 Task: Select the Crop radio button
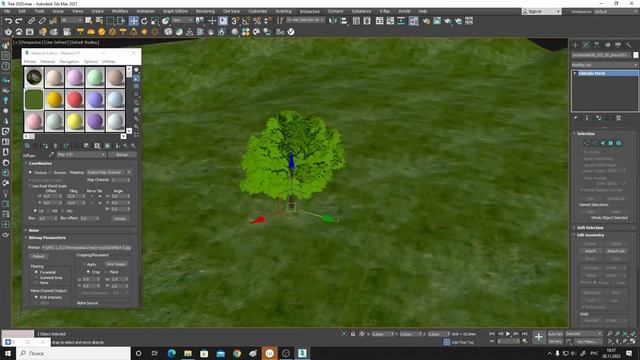[x=88, y=272]
